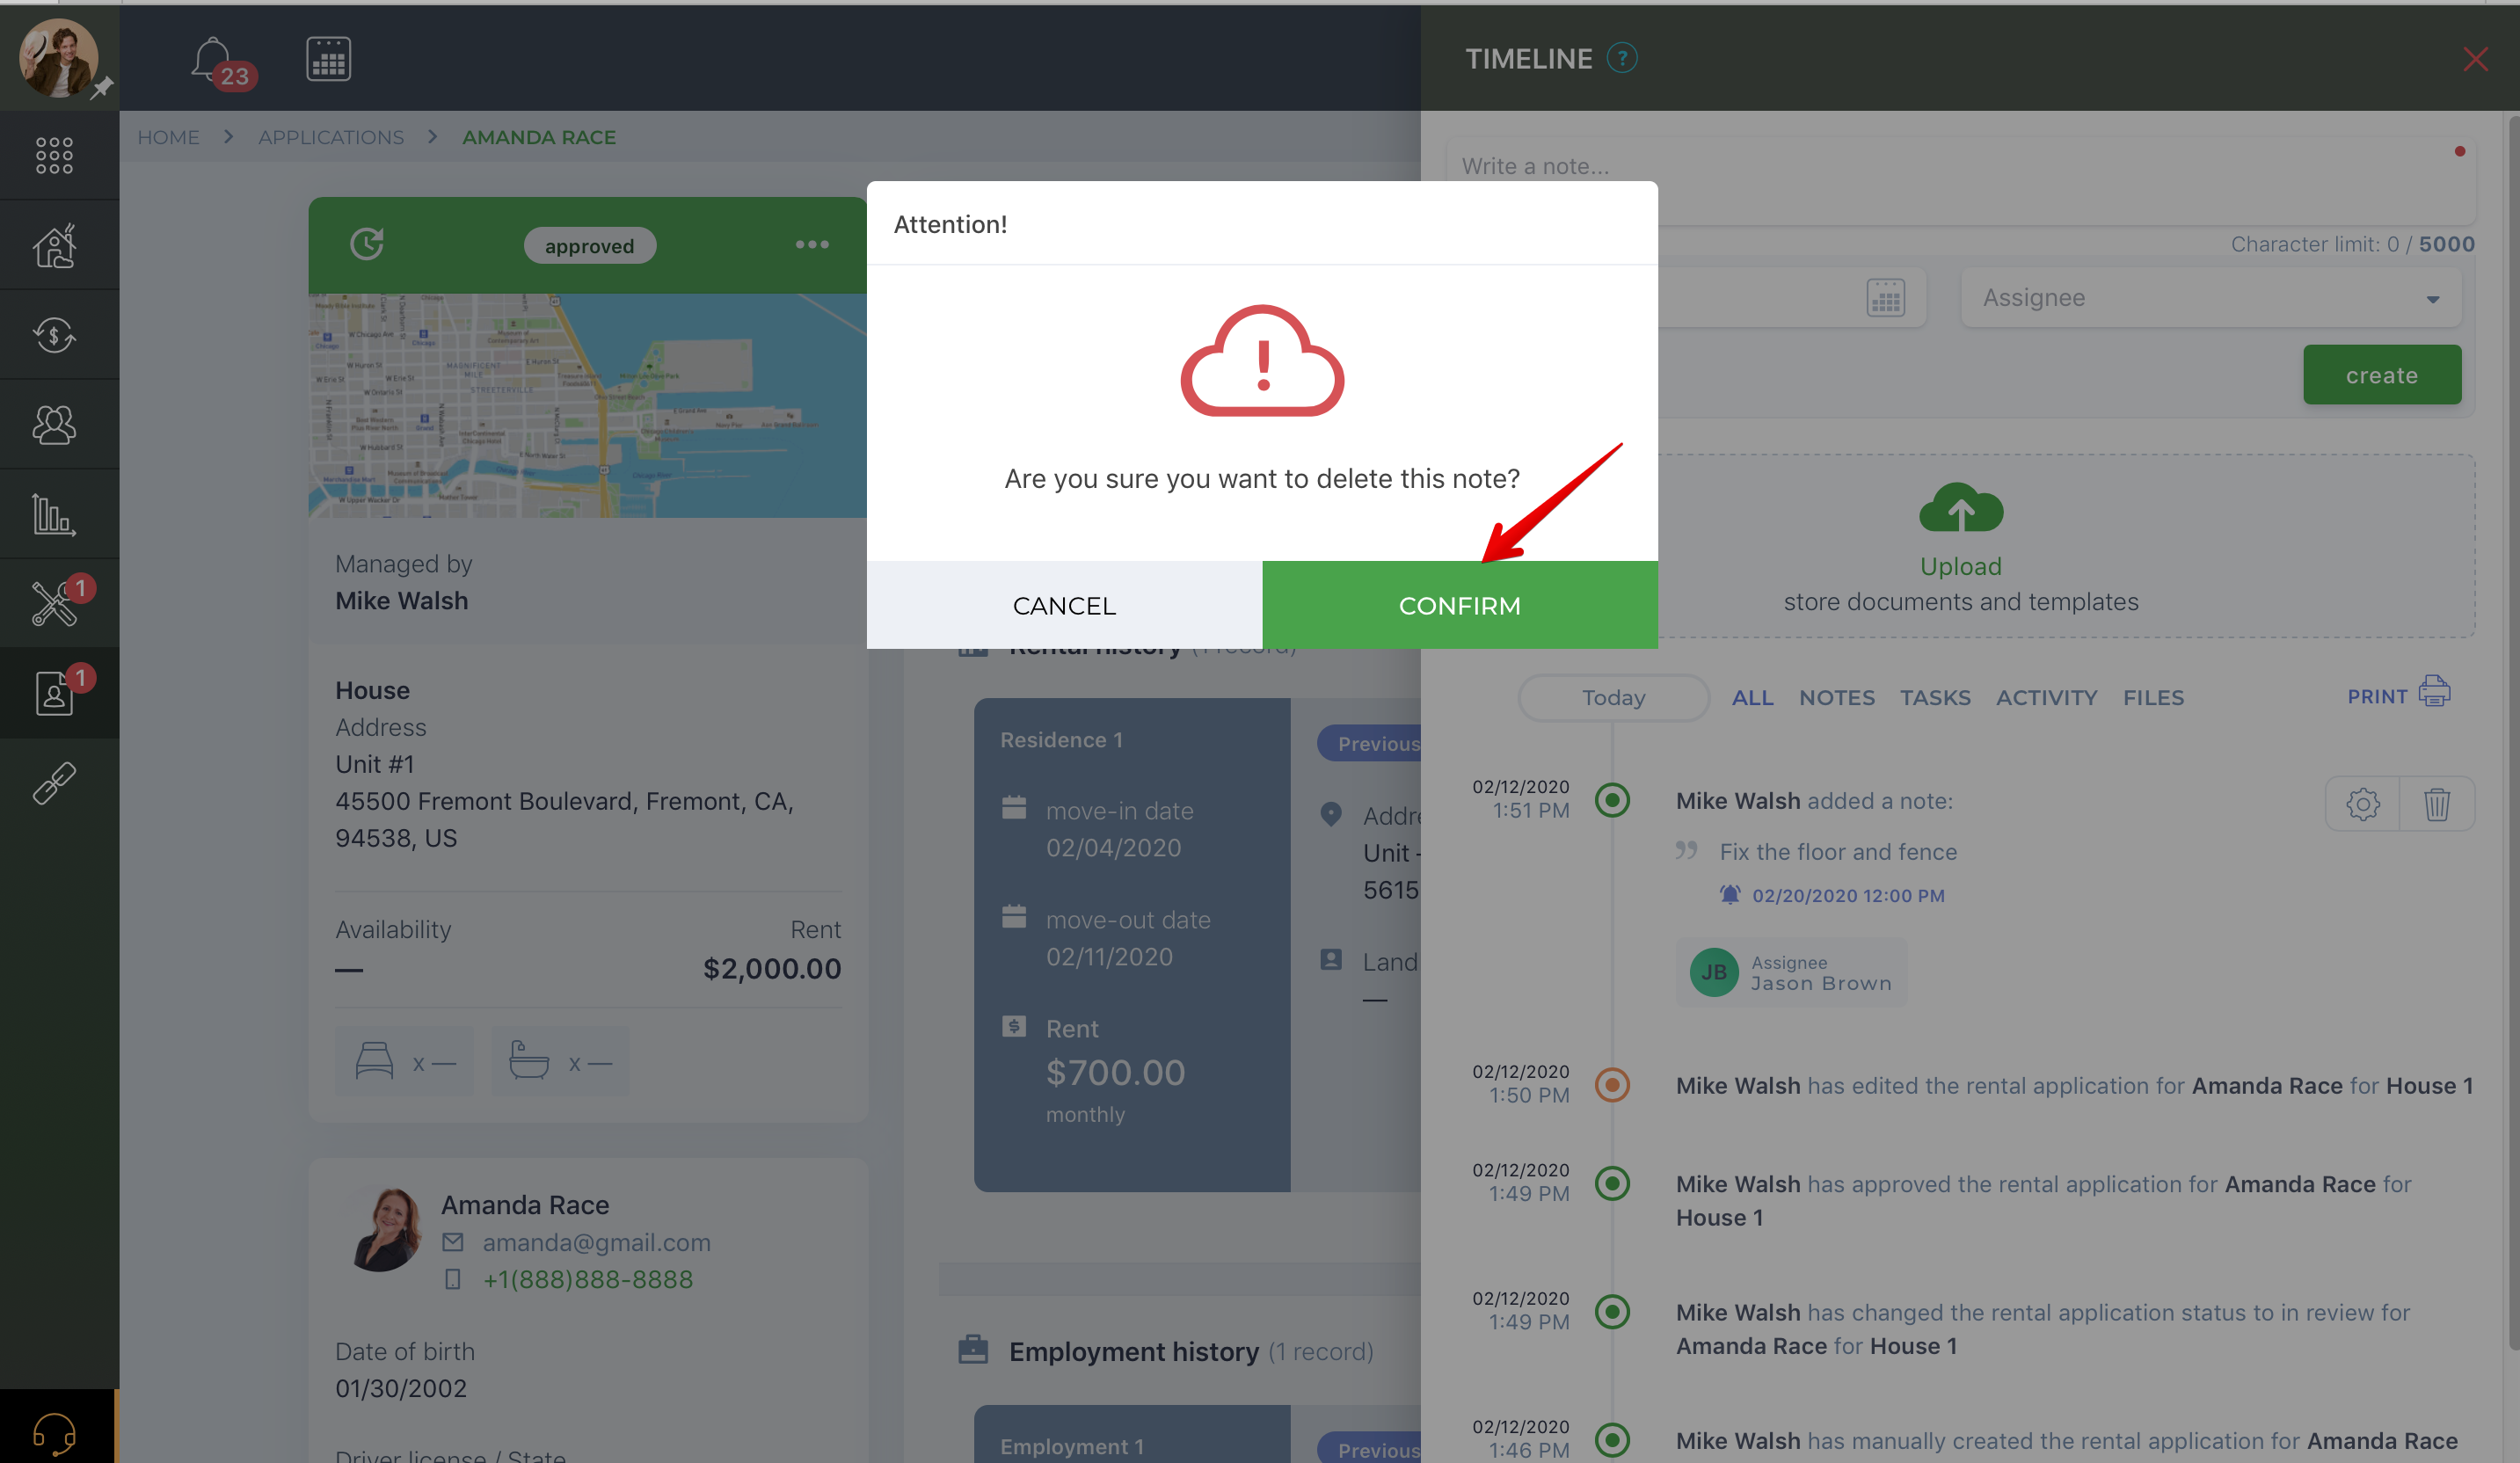Image resolution: width=2520 pixels, height=1463 pixels.
Task: Click first 1:49 PM approved timeline marker
Action: pyautogui.click(x=1611, y=1183)
